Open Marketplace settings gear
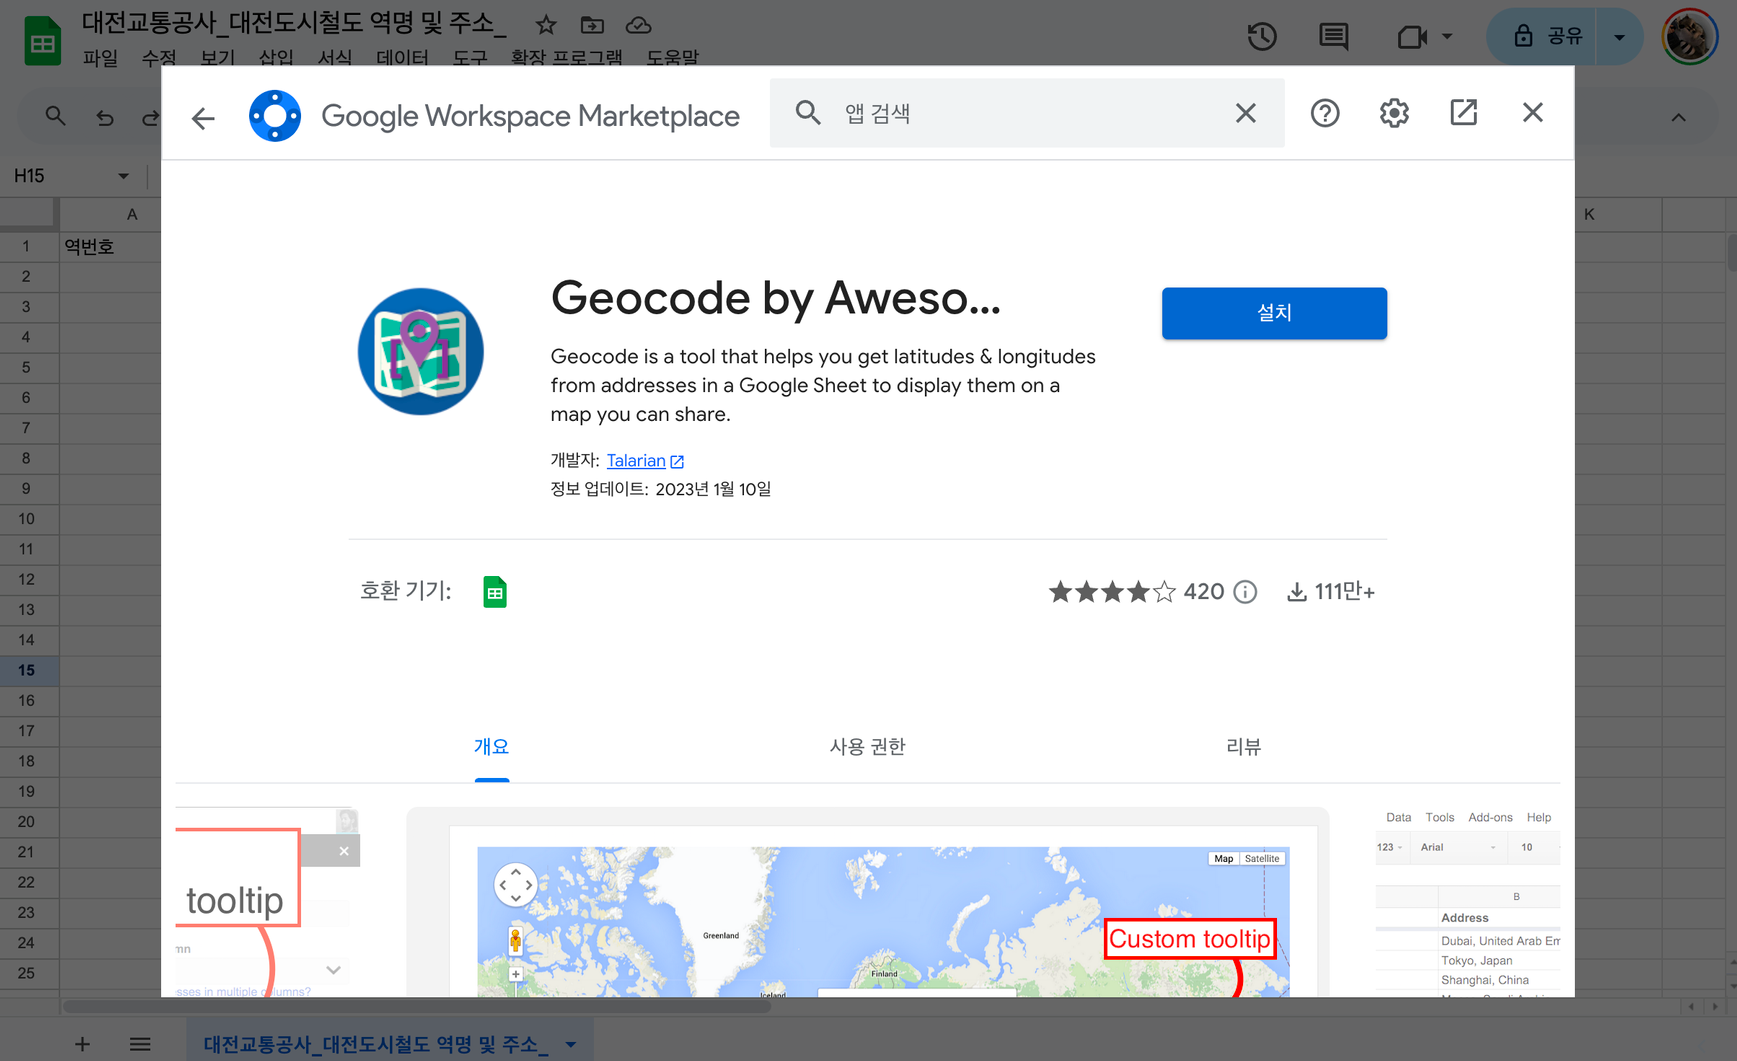Viewport: 1737px width, 1061px height. [x=1394, y=113]
